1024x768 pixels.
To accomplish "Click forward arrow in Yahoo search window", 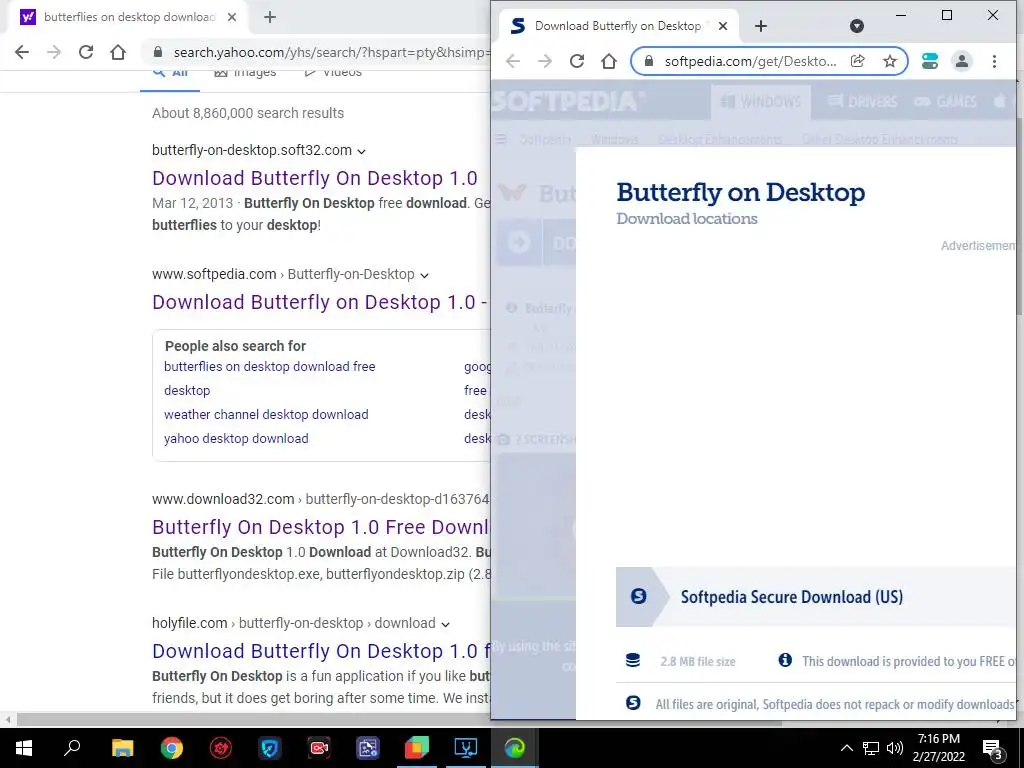I will tap(54, 52).
